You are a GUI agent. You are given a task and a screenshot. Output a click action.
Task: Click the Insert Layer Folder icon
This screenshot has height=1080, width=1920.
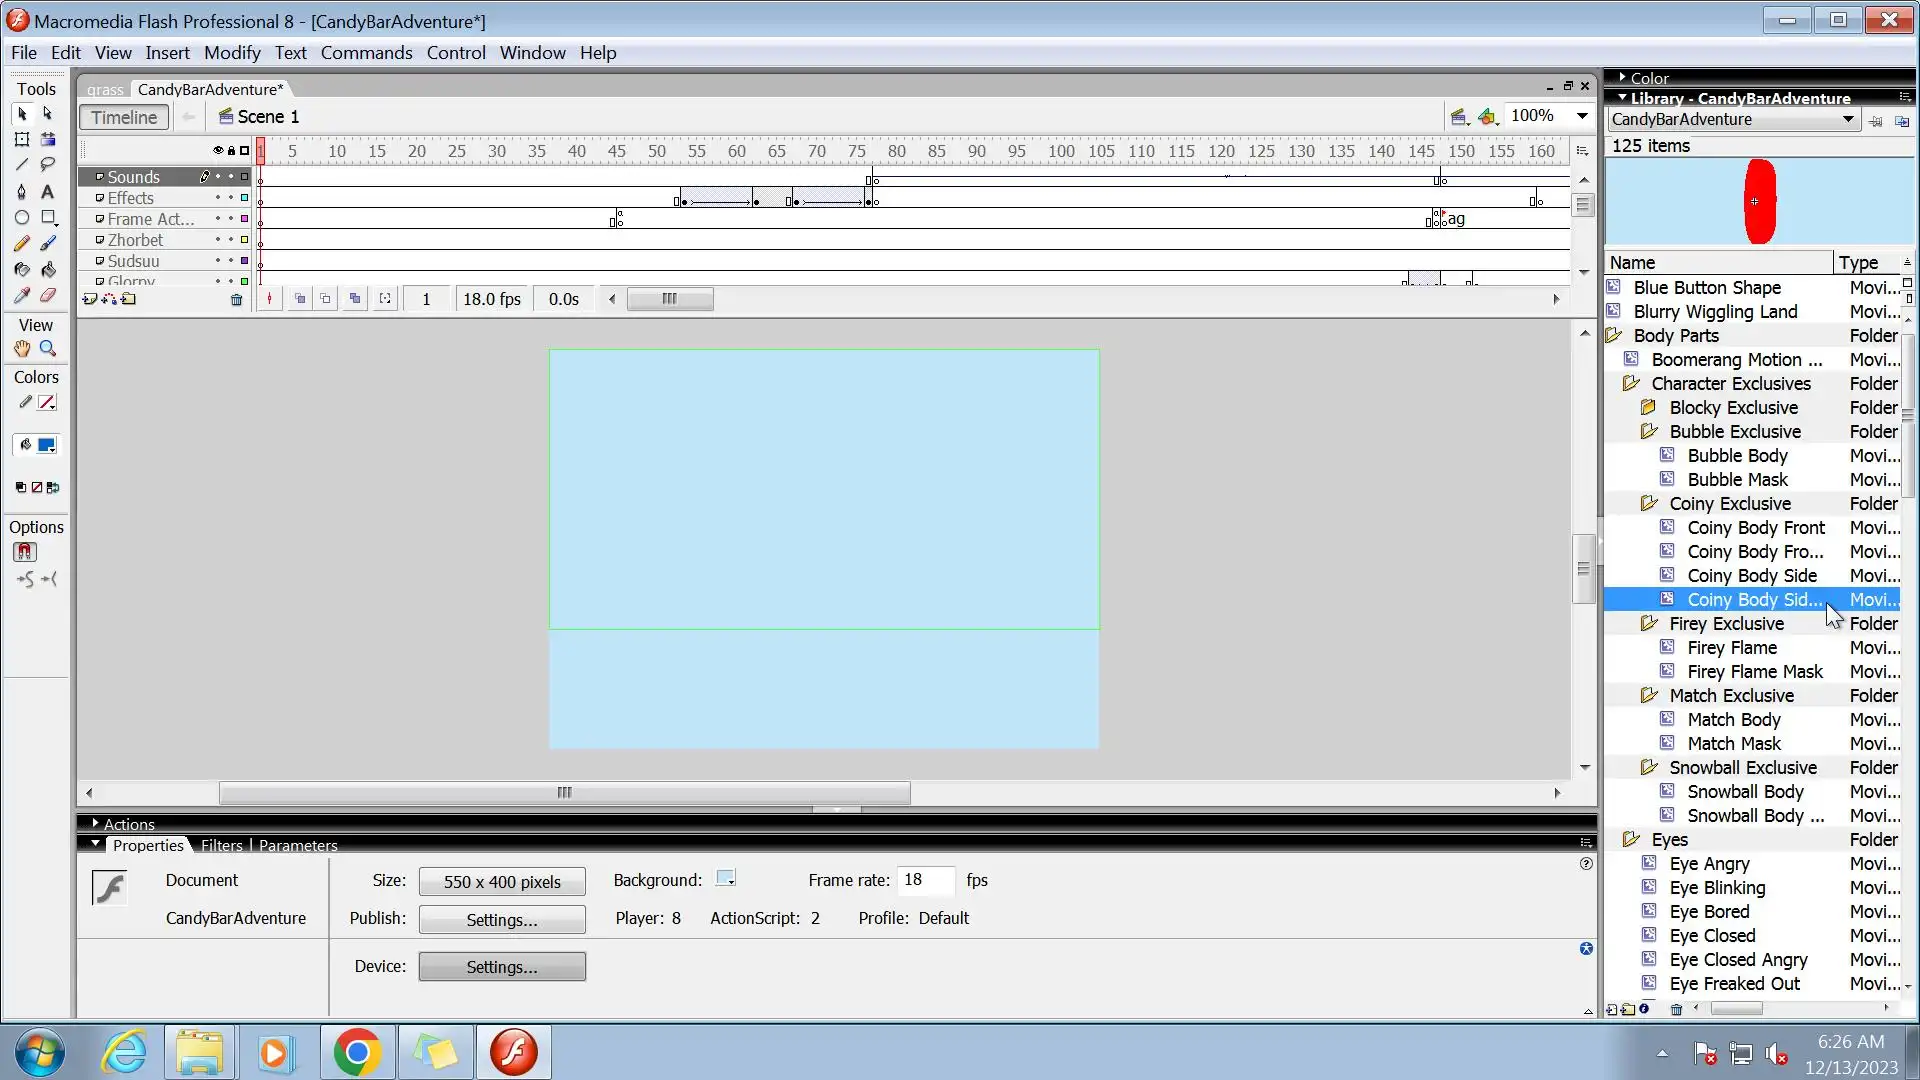coord(129,299)
